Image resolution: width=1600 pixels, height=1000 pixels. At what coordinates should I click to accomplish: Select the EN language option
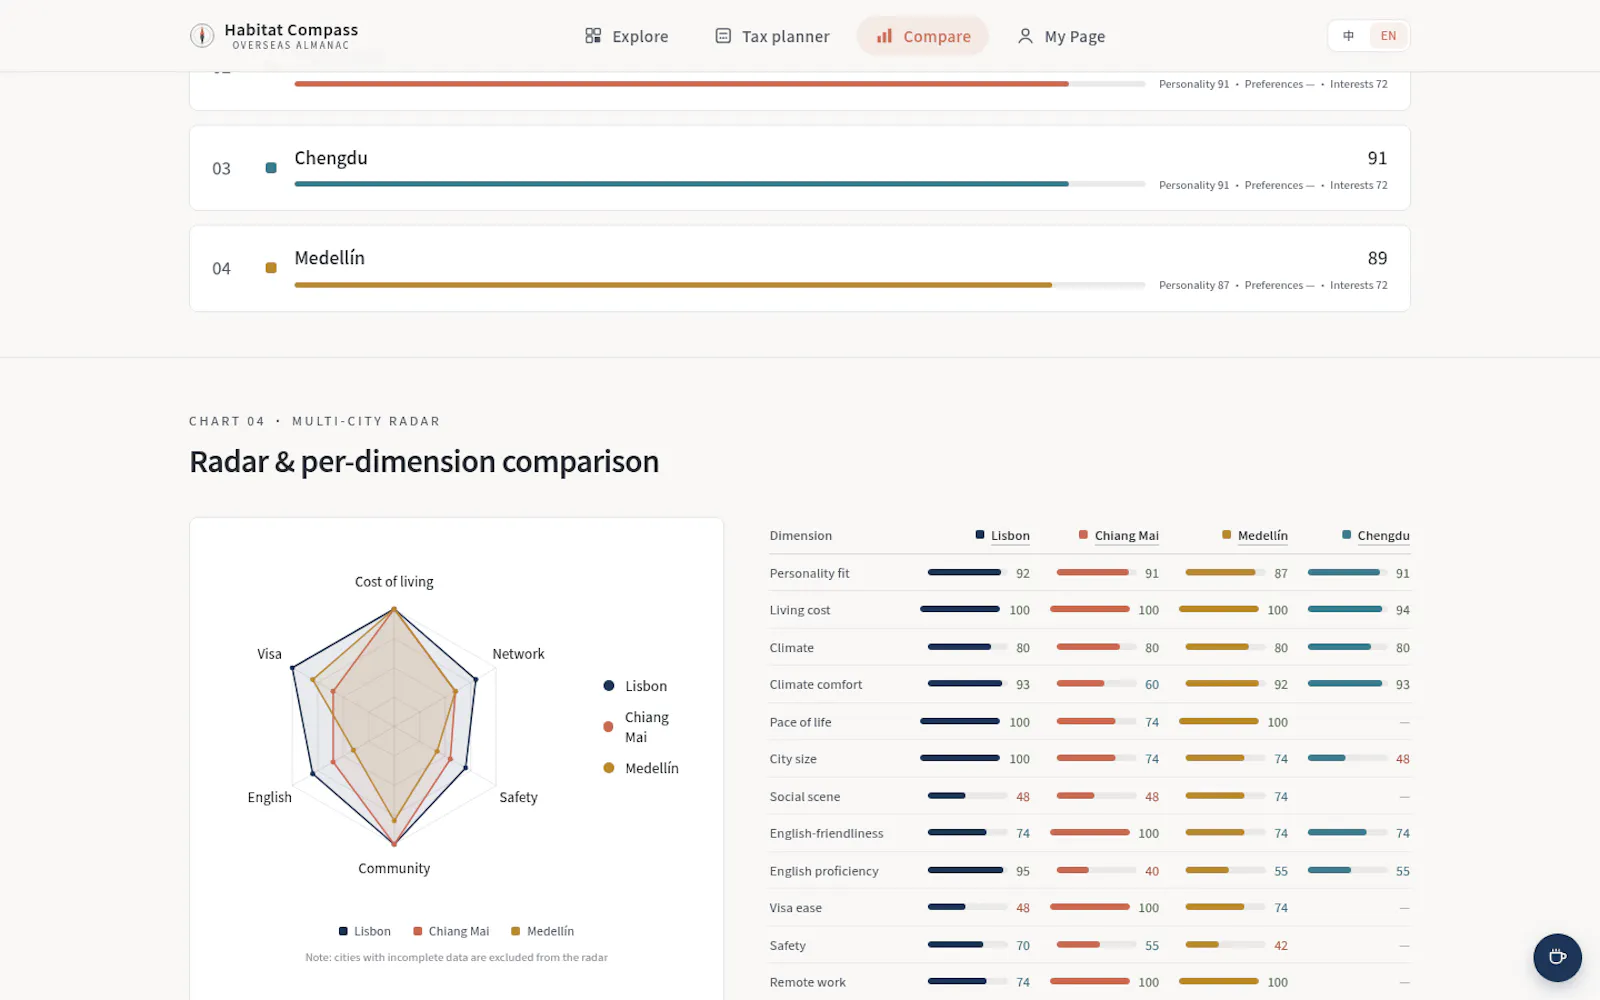[1388, 36]
